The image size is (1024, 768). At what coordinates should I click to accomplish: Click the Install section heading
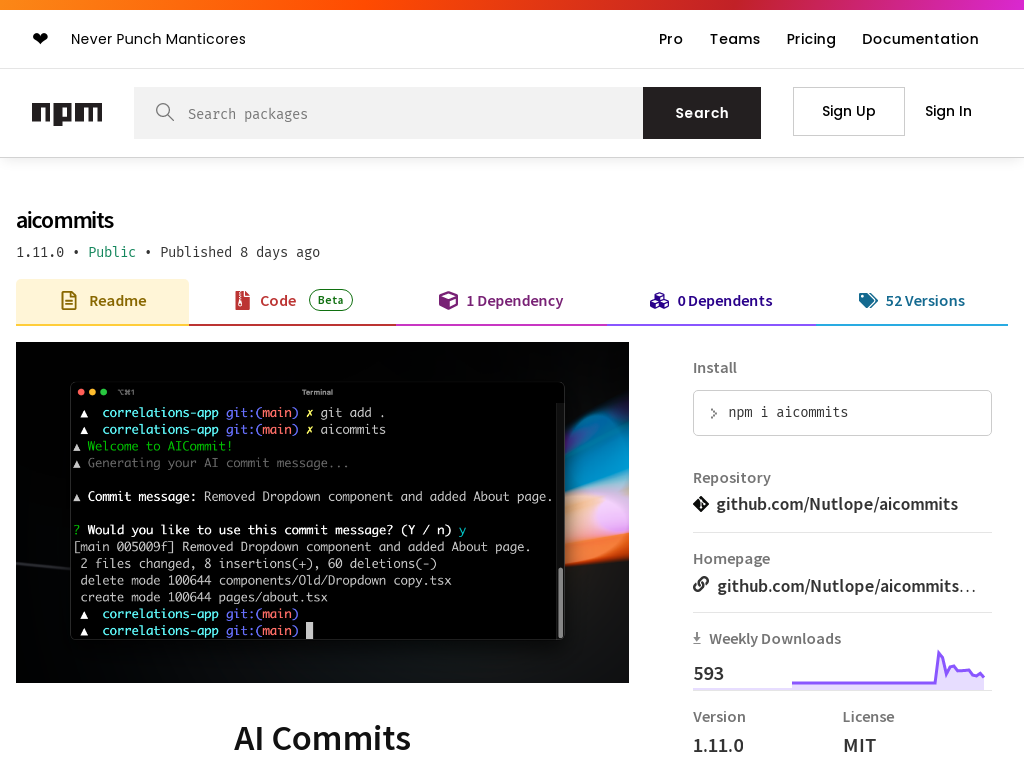coord(715,368)
